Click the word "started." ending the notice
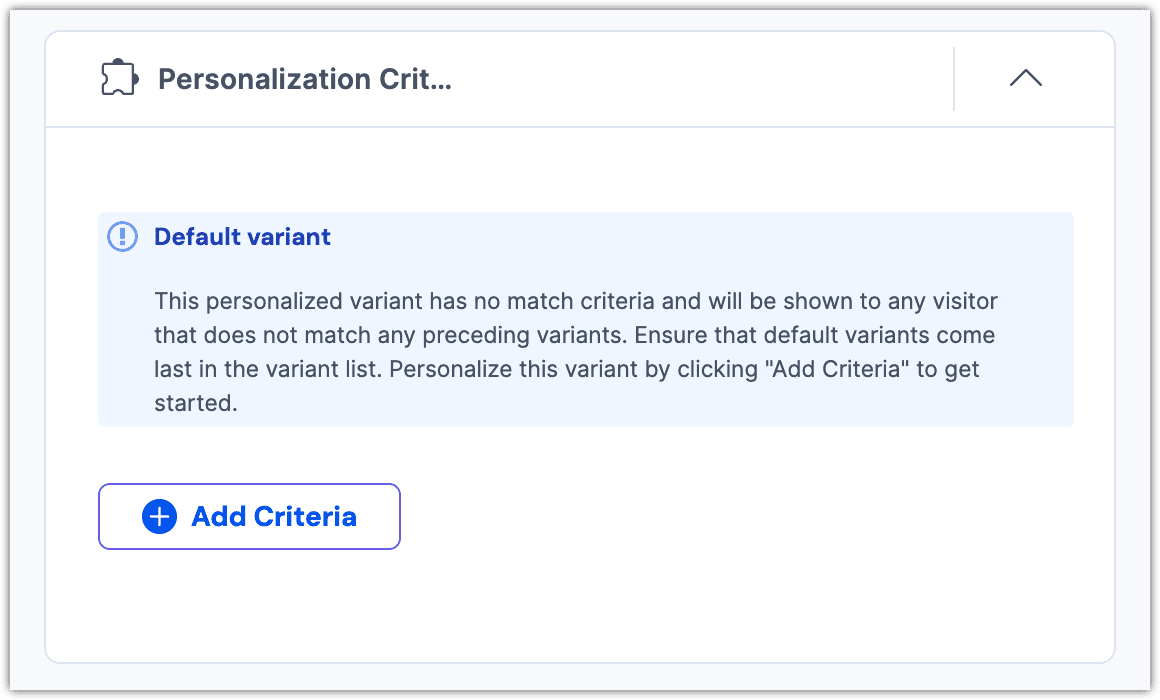The height and width of the screenshot is (700, 1160). (196, 404)
